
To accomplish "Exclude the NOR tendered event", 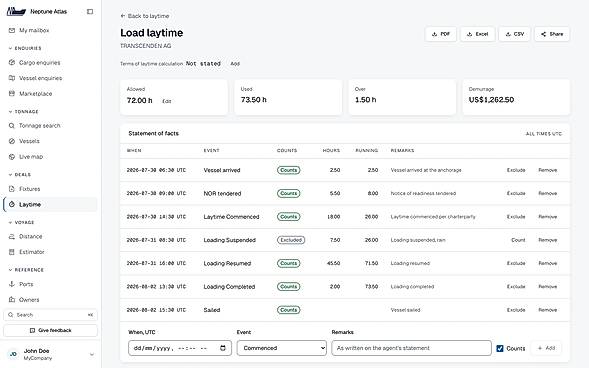I will point(516,193).
